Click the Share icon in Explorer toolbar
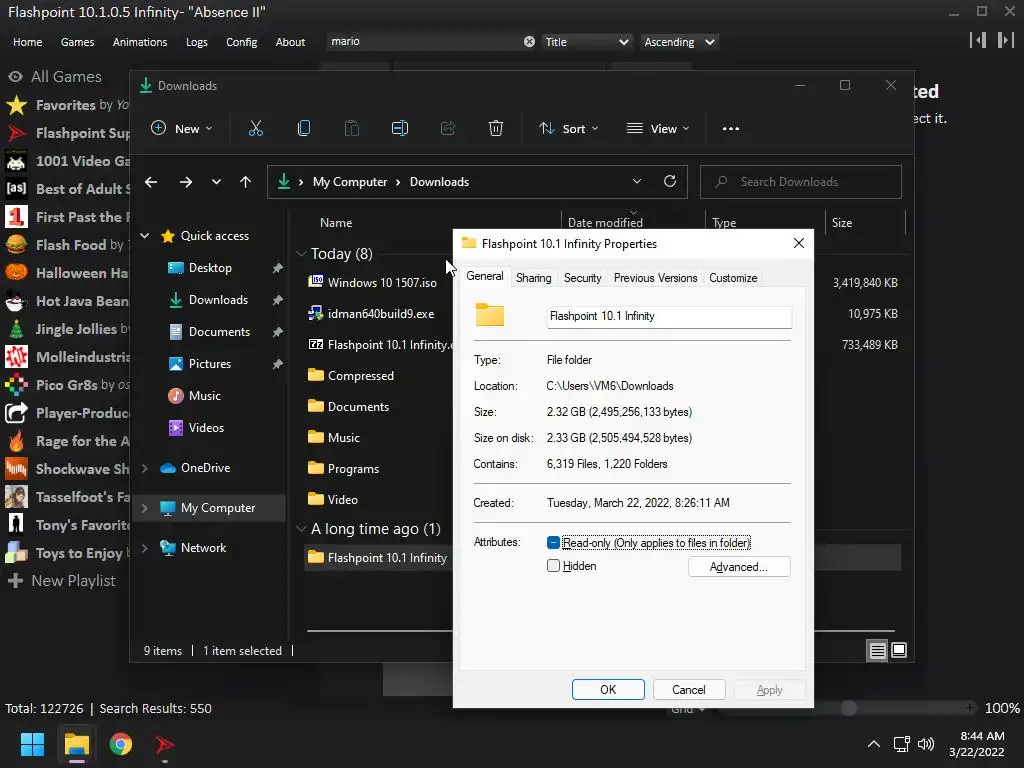Screen dimensions: 1024x768 pyautogui.click(x=447, y=129)
